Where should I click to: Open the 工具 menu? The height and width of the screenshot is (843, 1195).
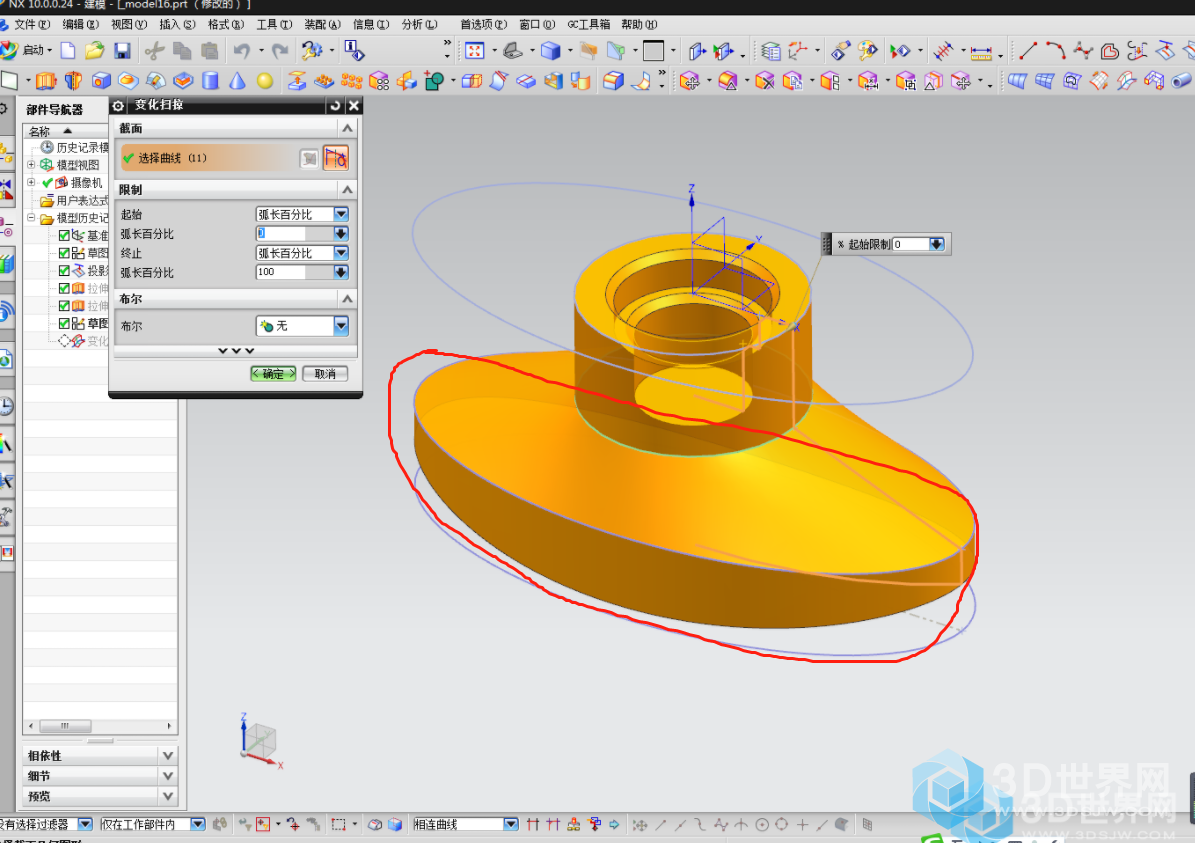274,24
